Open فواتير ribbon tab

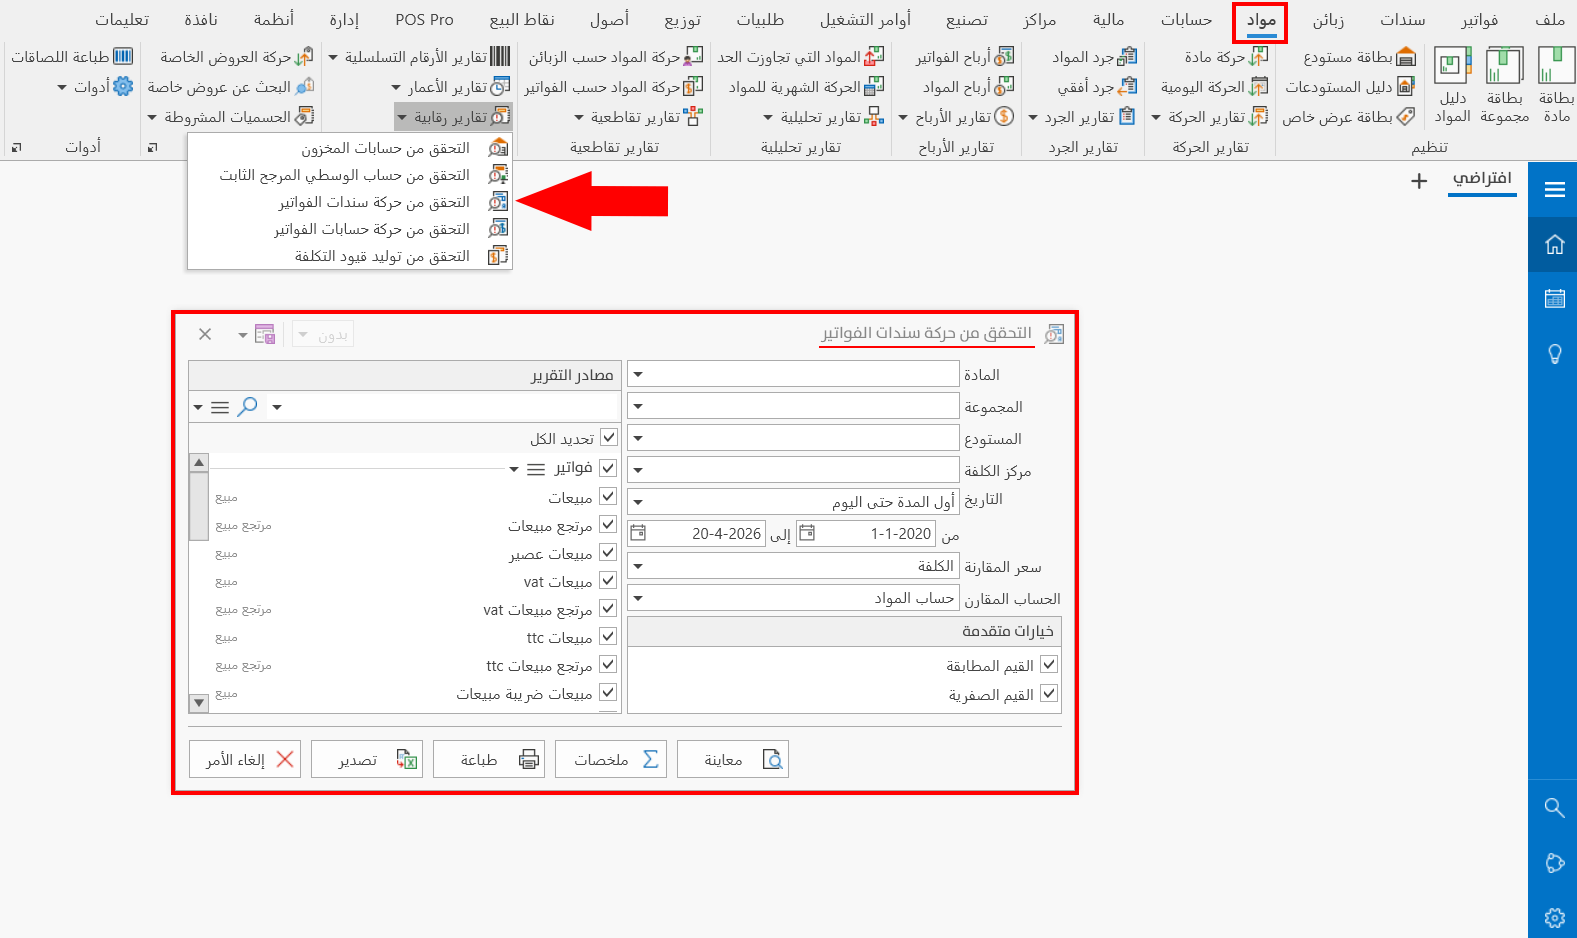[x=1479, y=20]
